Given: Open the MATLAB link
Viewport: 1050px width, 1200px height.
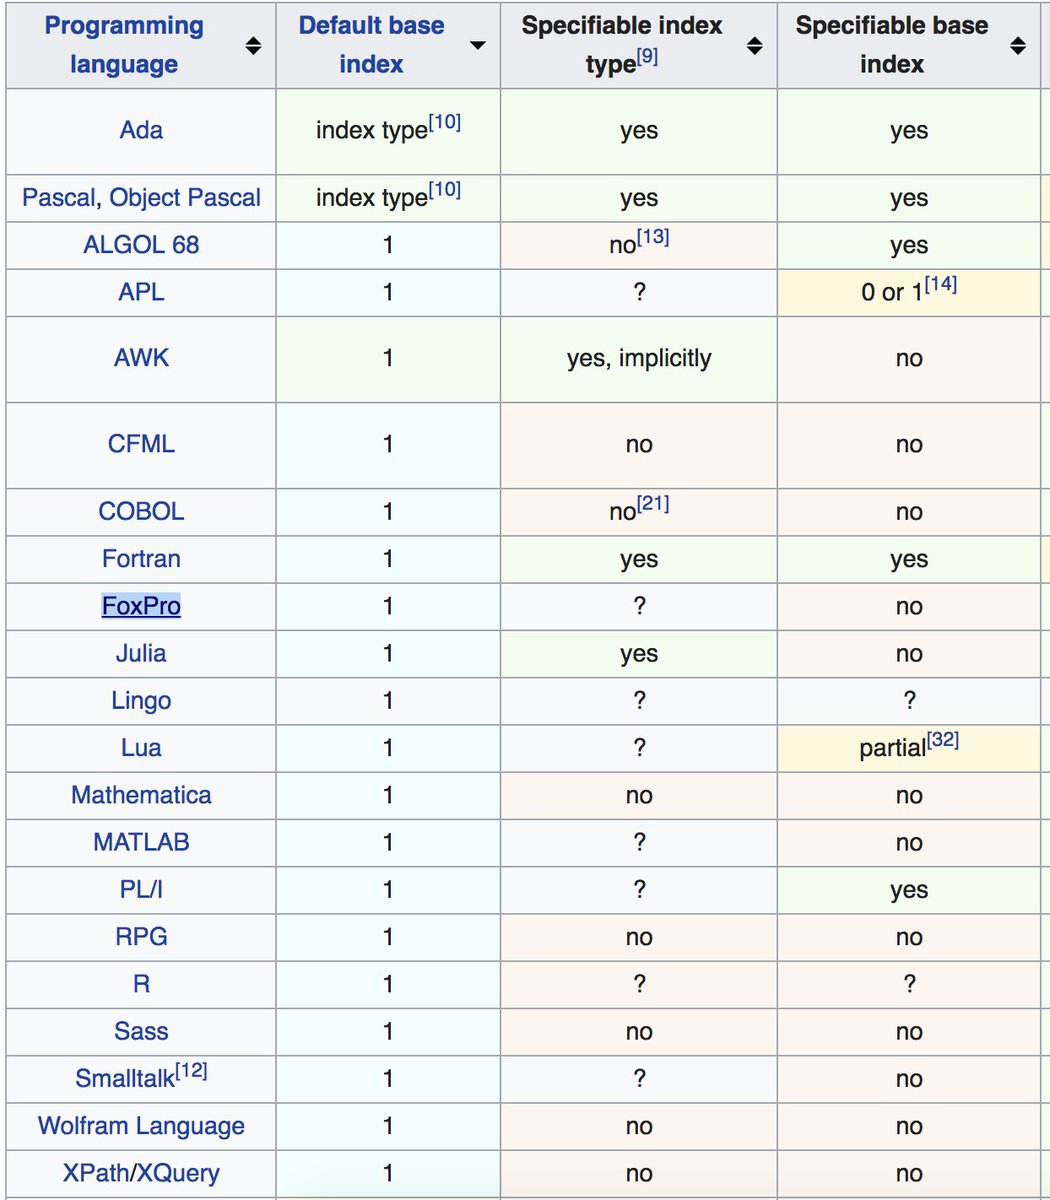Looking at the screenshot, I should [141, 842].
